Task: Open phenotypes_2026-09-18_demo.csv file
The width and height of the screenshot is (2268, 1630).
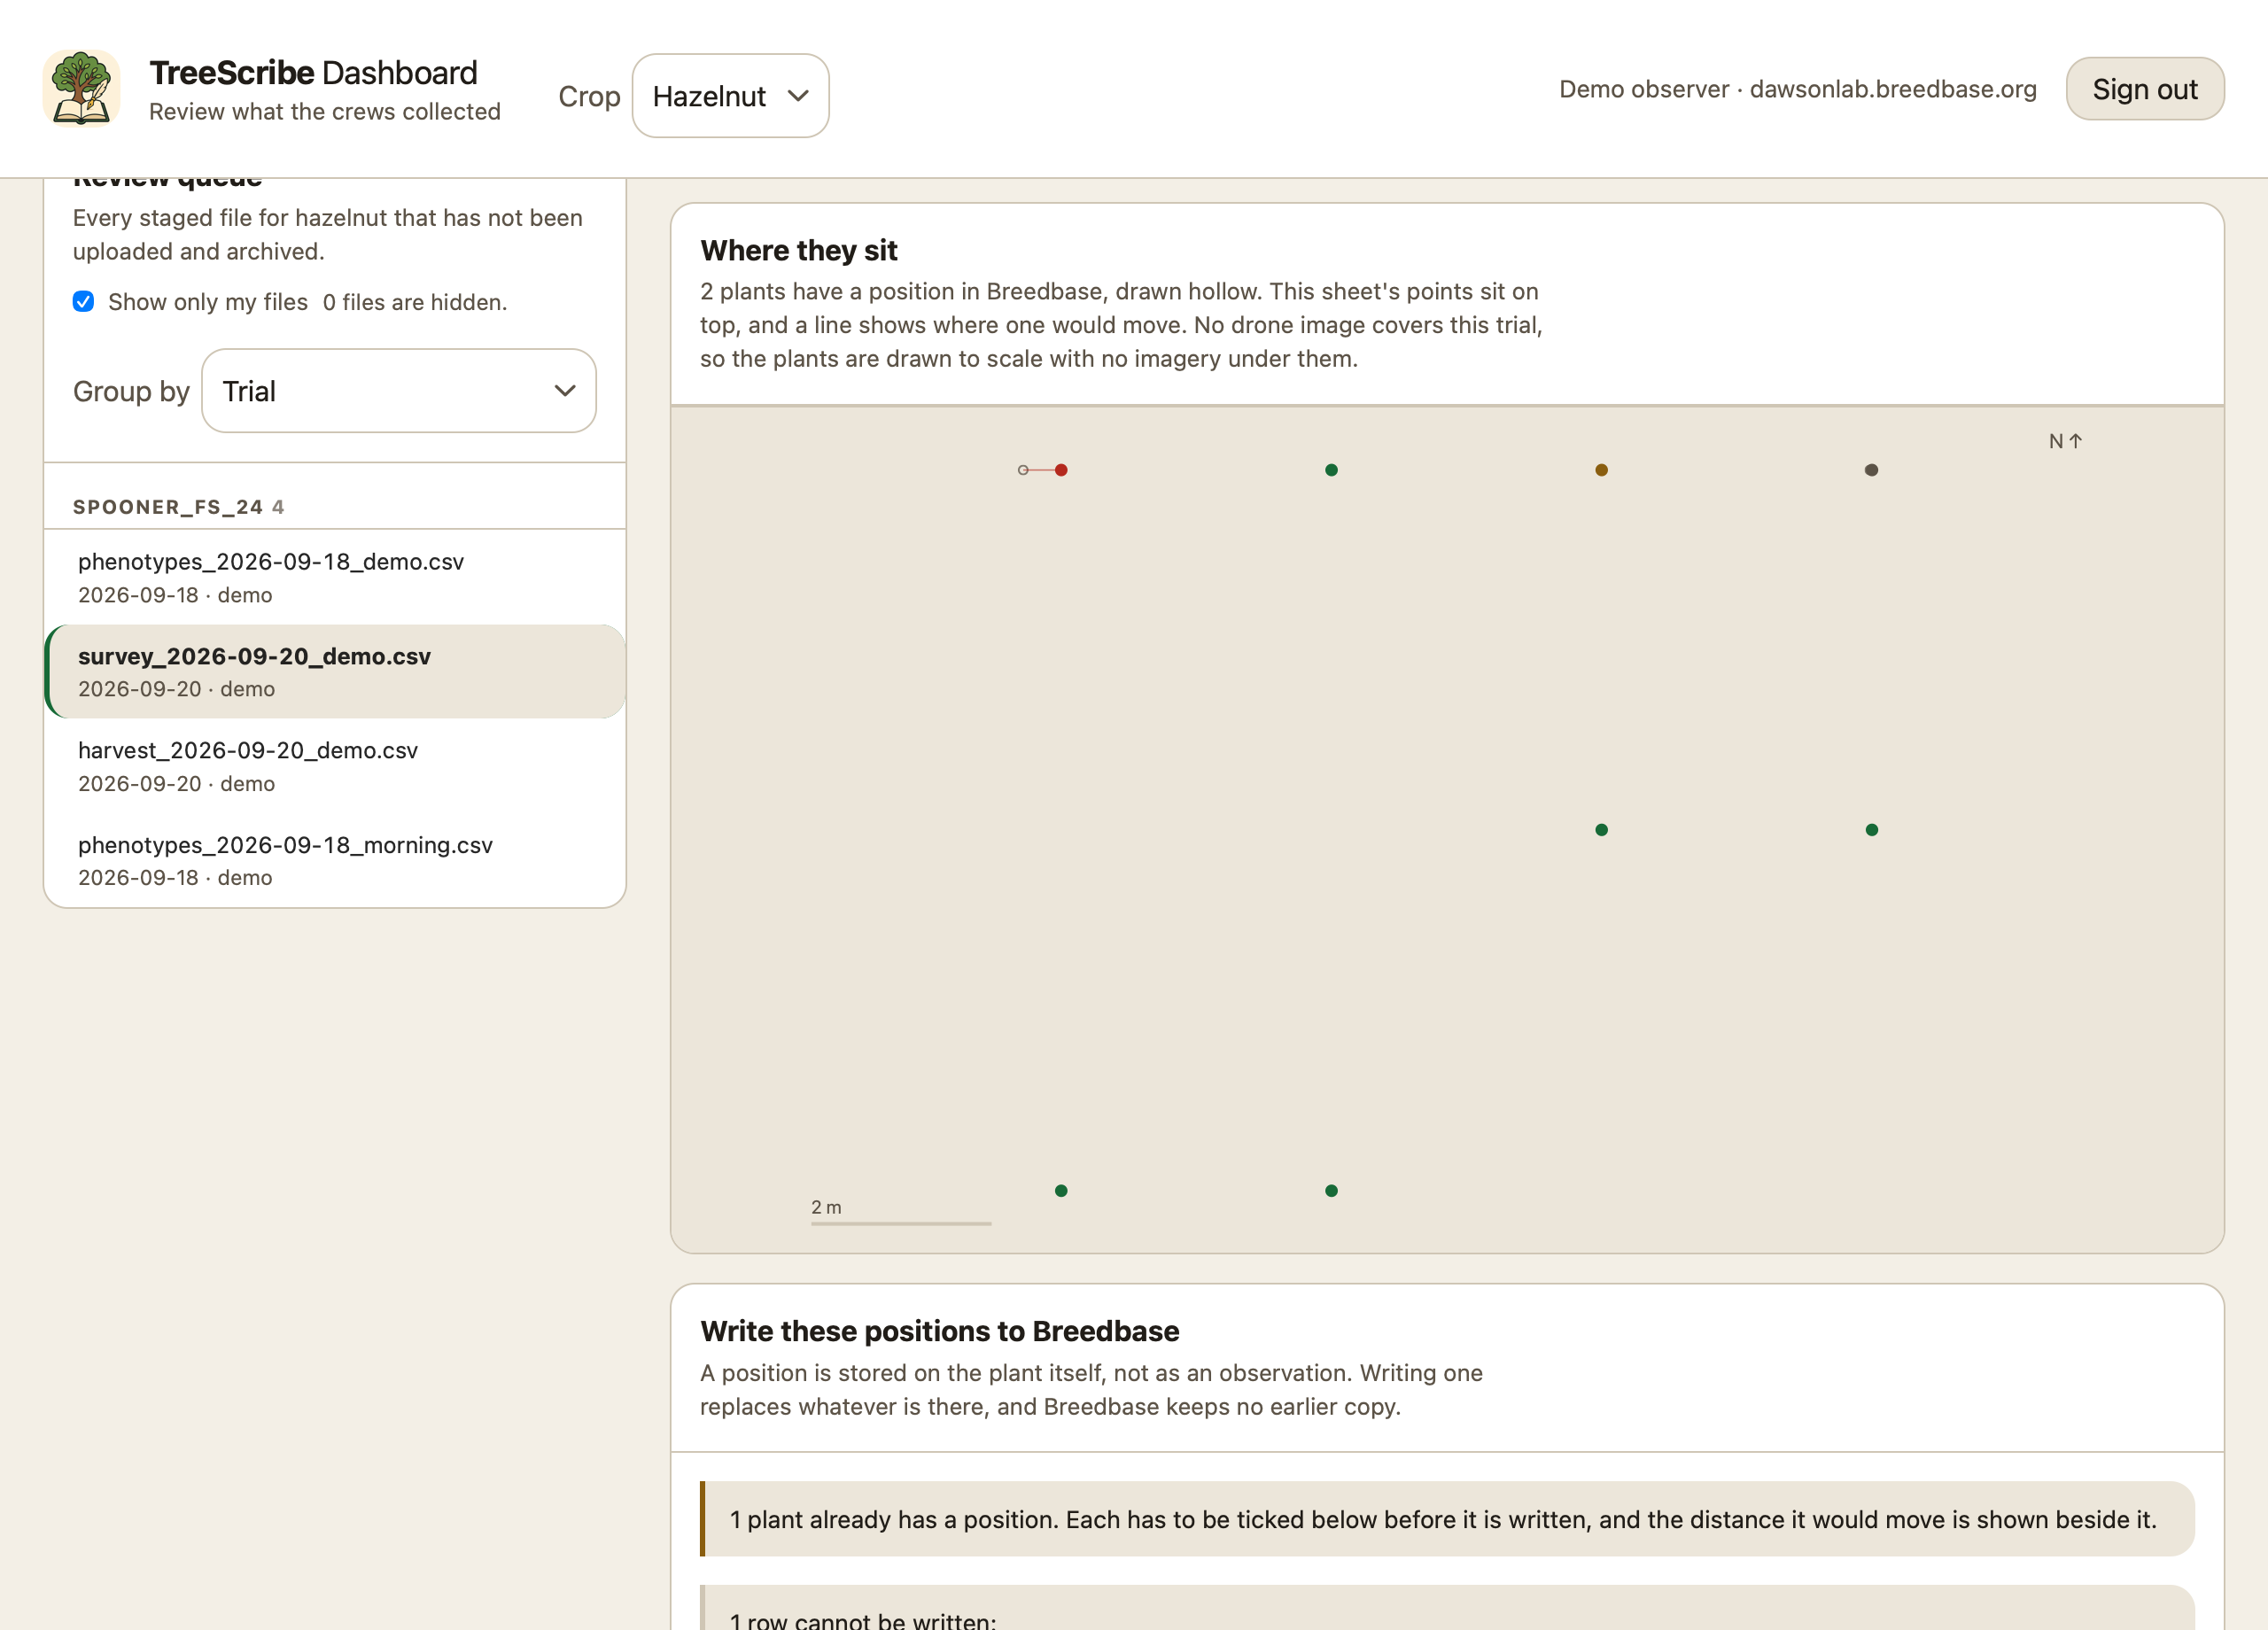Action: pyautogui.click(x=335, y=577)
